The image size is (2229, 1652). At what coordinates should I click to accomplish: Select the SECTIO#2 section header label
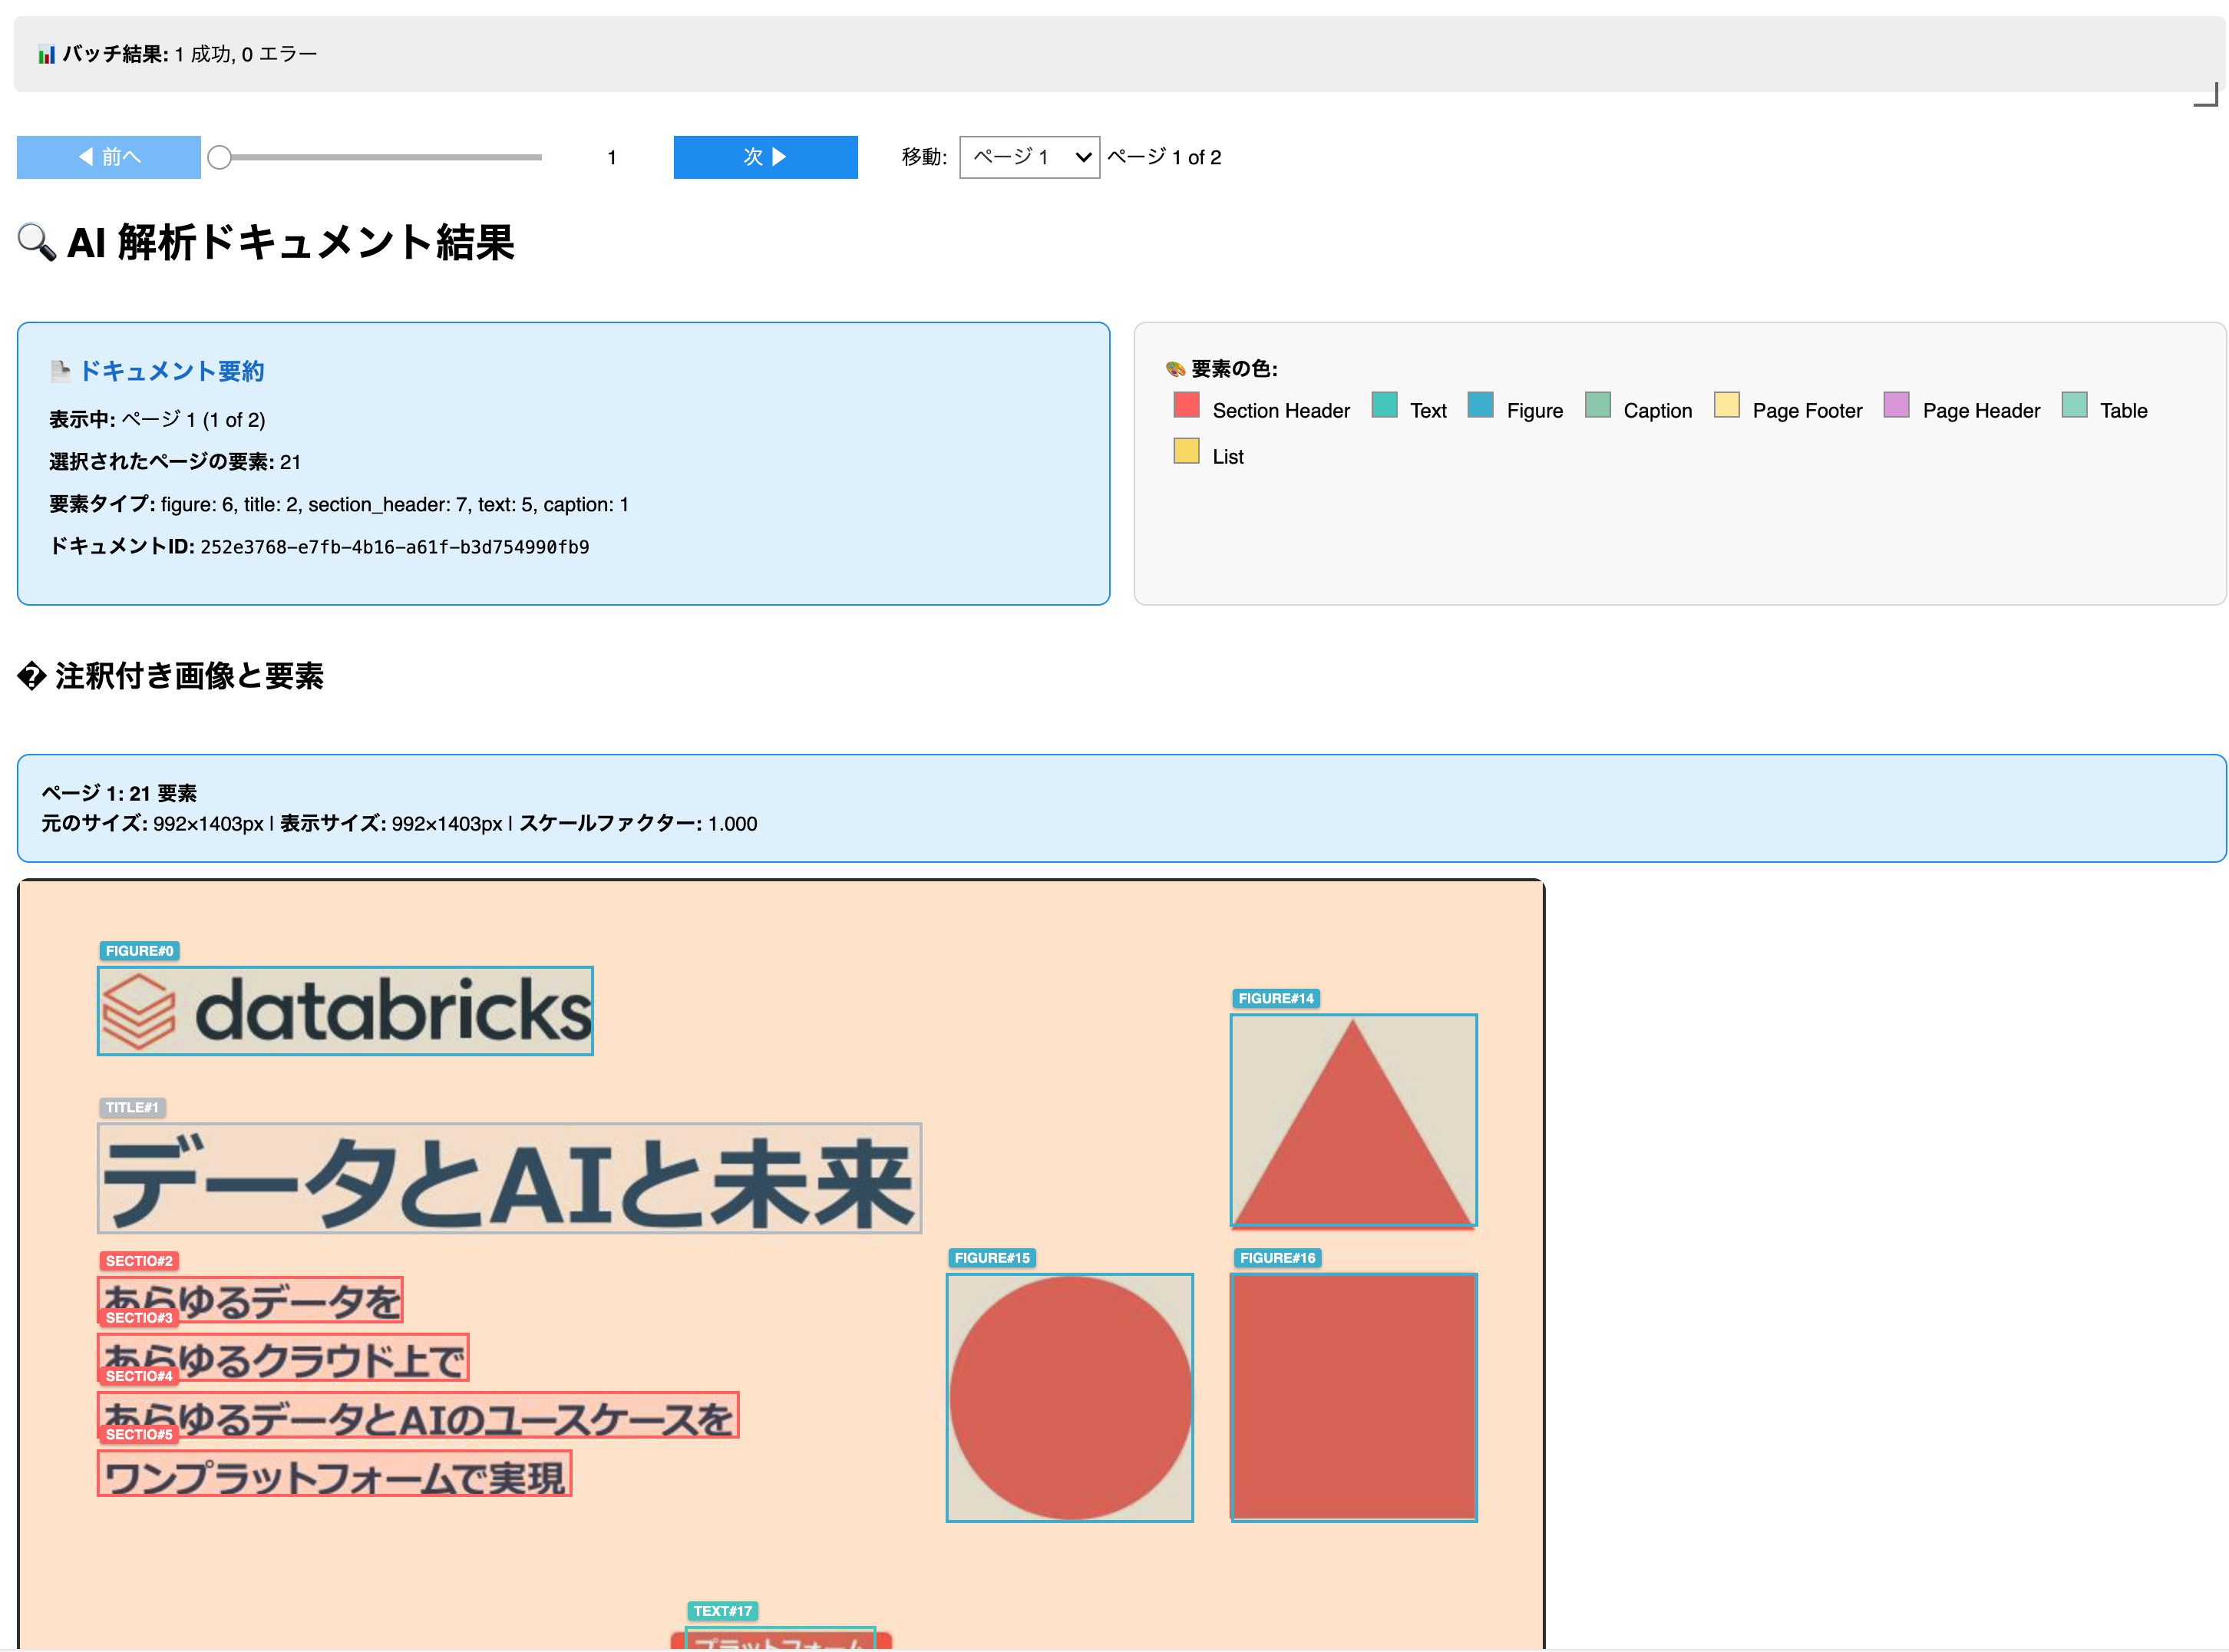click(x=139, y=1261)
